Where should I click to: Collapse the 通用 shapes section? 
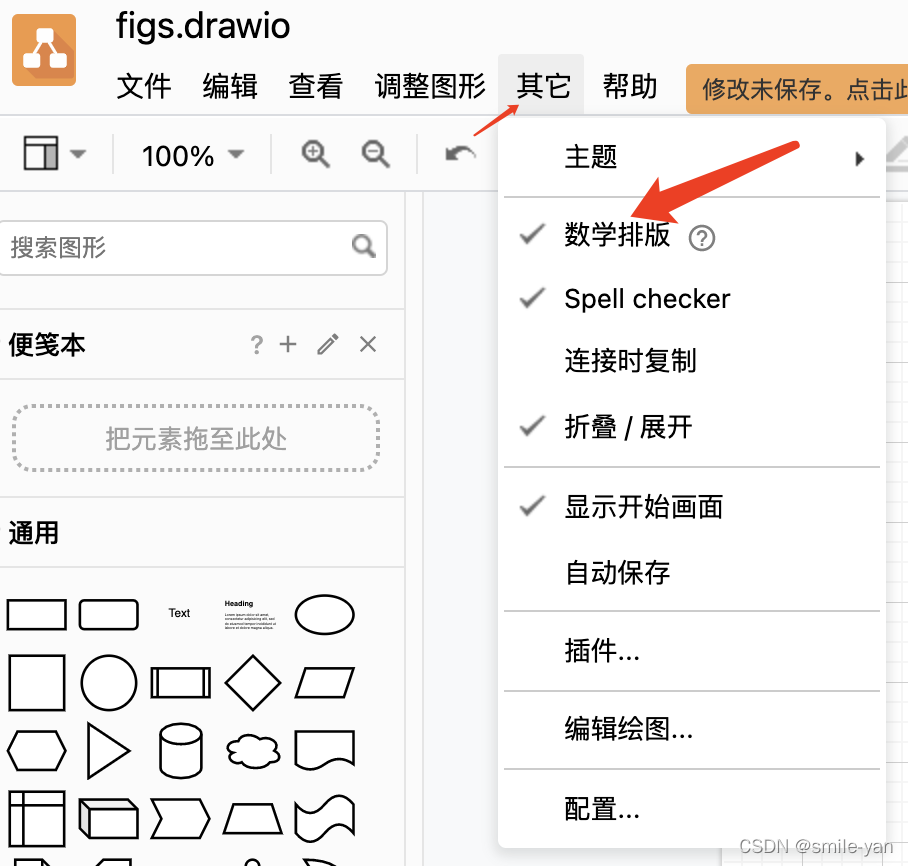coord(34,532)
